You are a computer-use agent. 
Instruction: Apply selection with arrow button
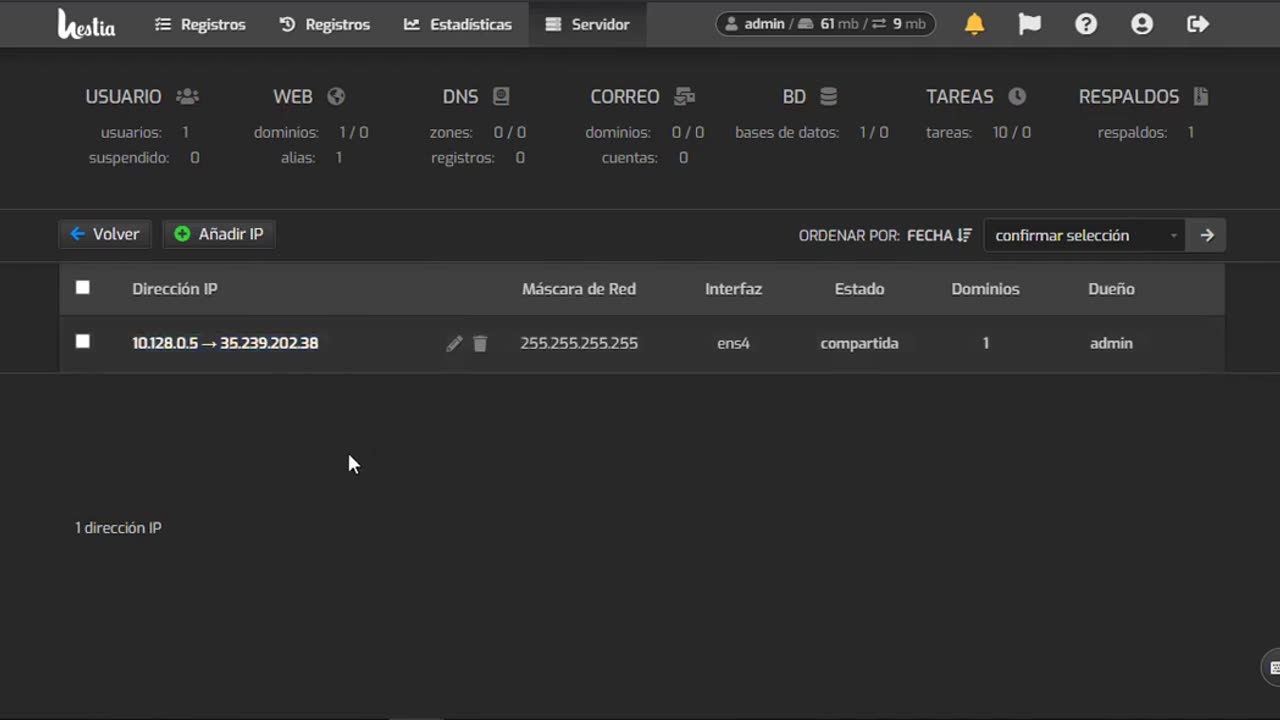point(1207,235)
